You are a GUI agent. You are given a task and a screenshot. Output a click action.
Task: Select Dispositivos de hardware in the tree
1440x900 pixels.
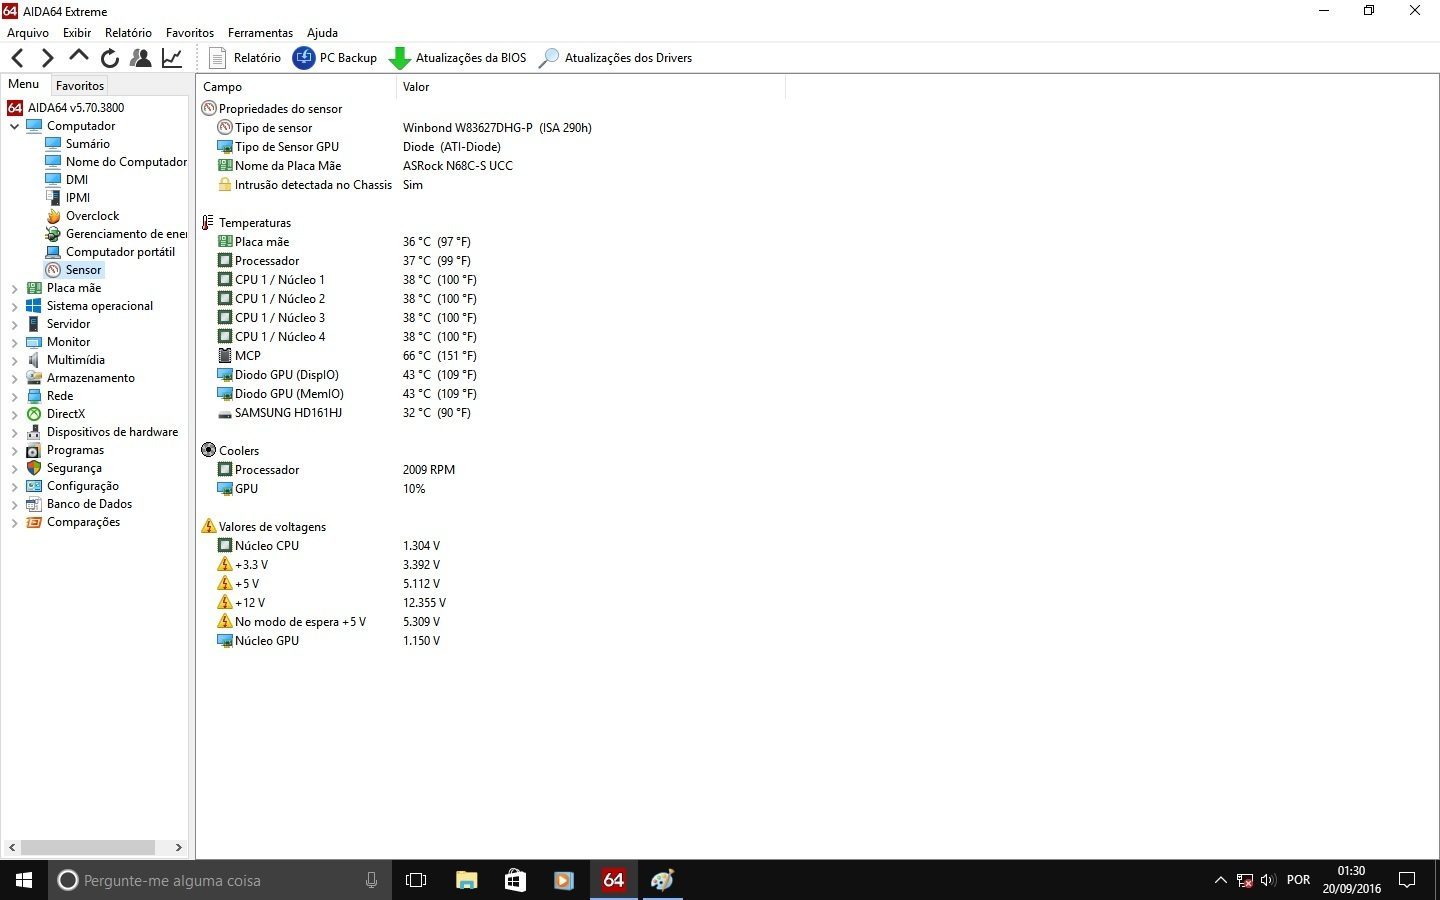click(112, 432)
